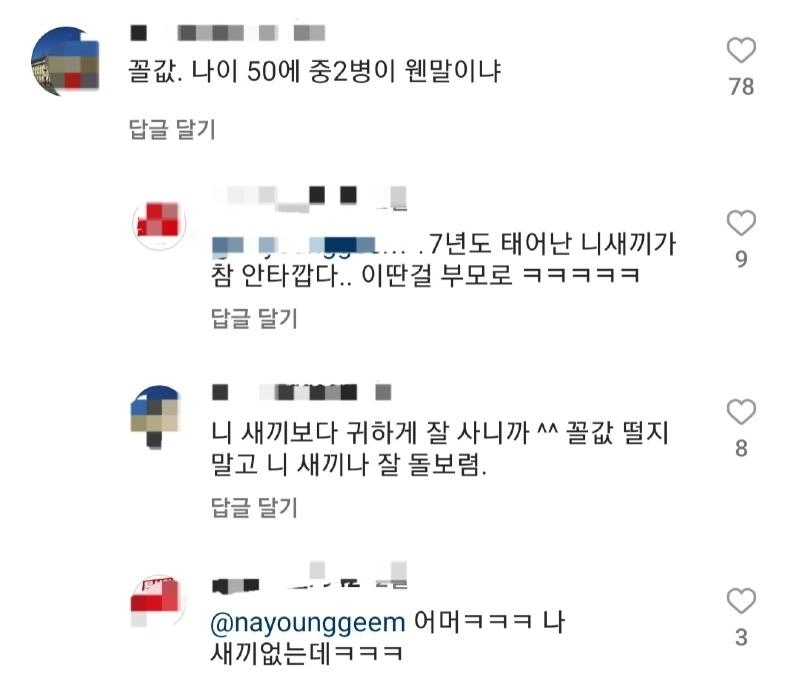Click 답글 달기 under the top comment
Image resolution: width=800 pixels, height=675 pixels.
[x=172, y=129]
